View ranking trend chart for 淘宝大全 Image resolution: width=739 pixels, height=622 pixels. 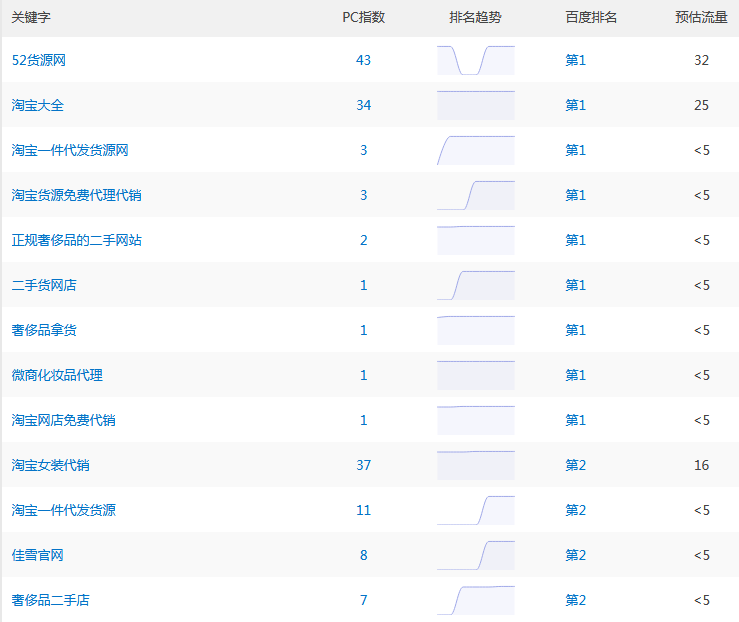[x=476, y=105]
